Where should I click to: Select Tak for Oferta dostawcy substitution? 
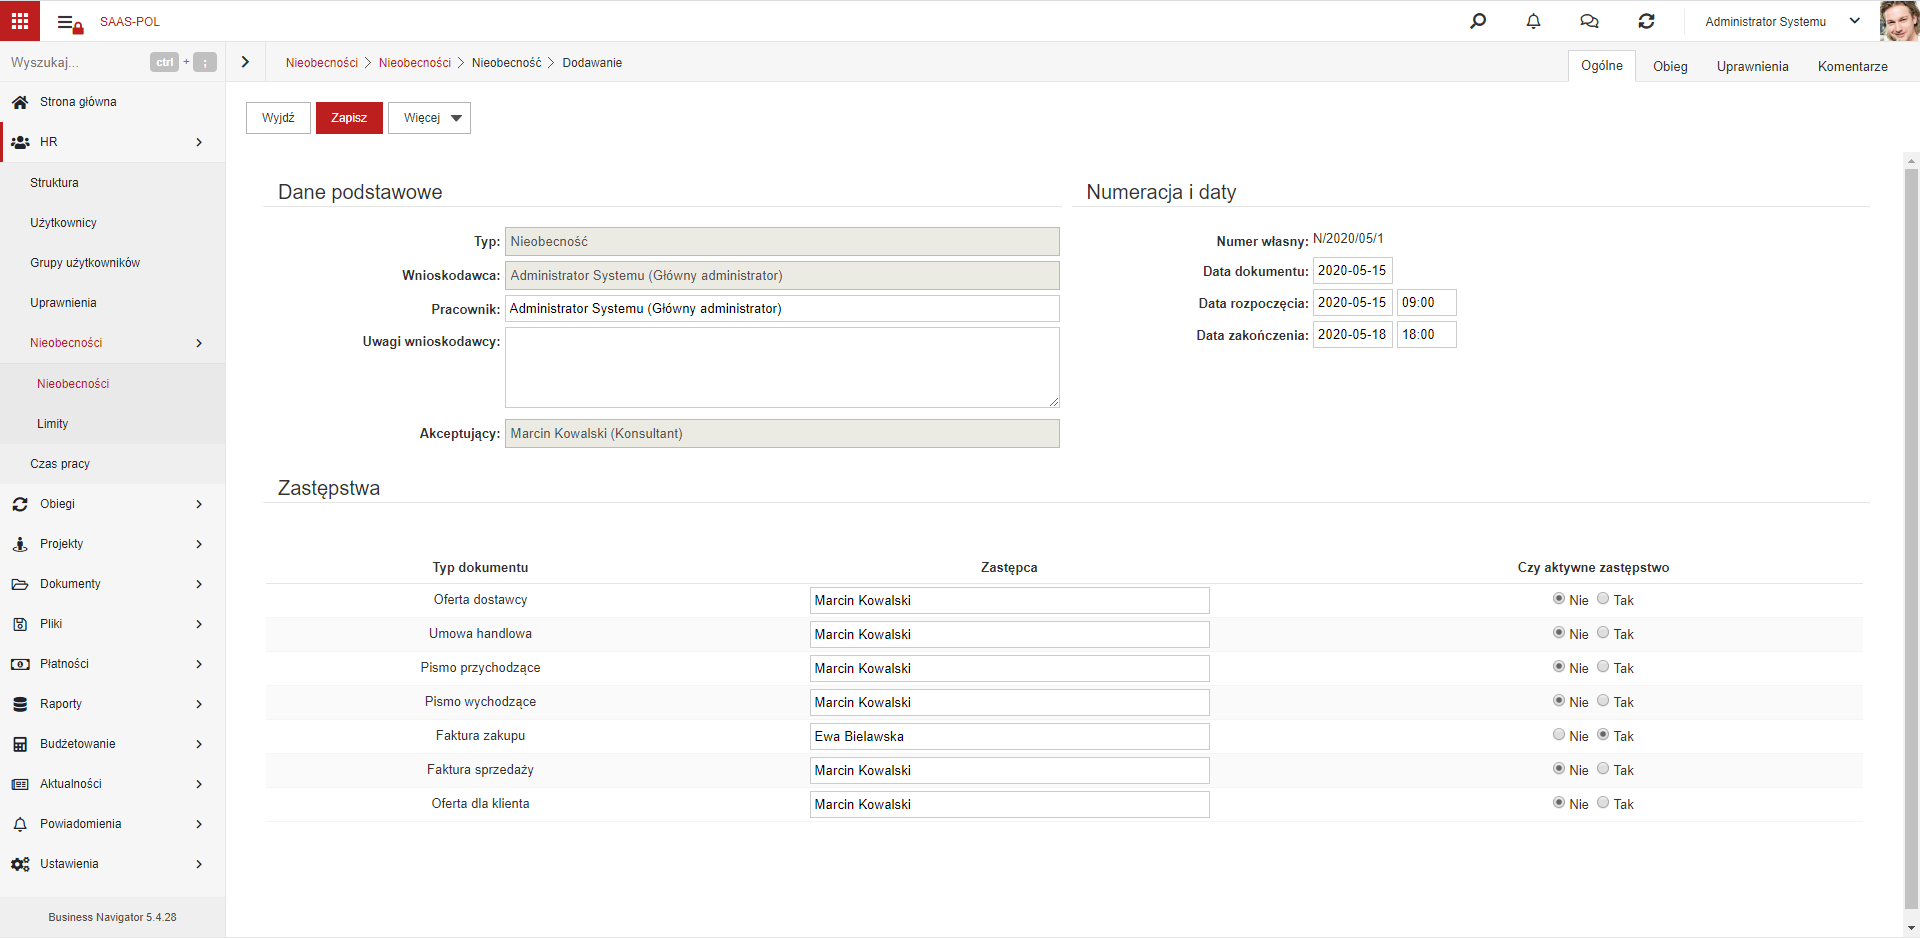tap(1603, 599)
